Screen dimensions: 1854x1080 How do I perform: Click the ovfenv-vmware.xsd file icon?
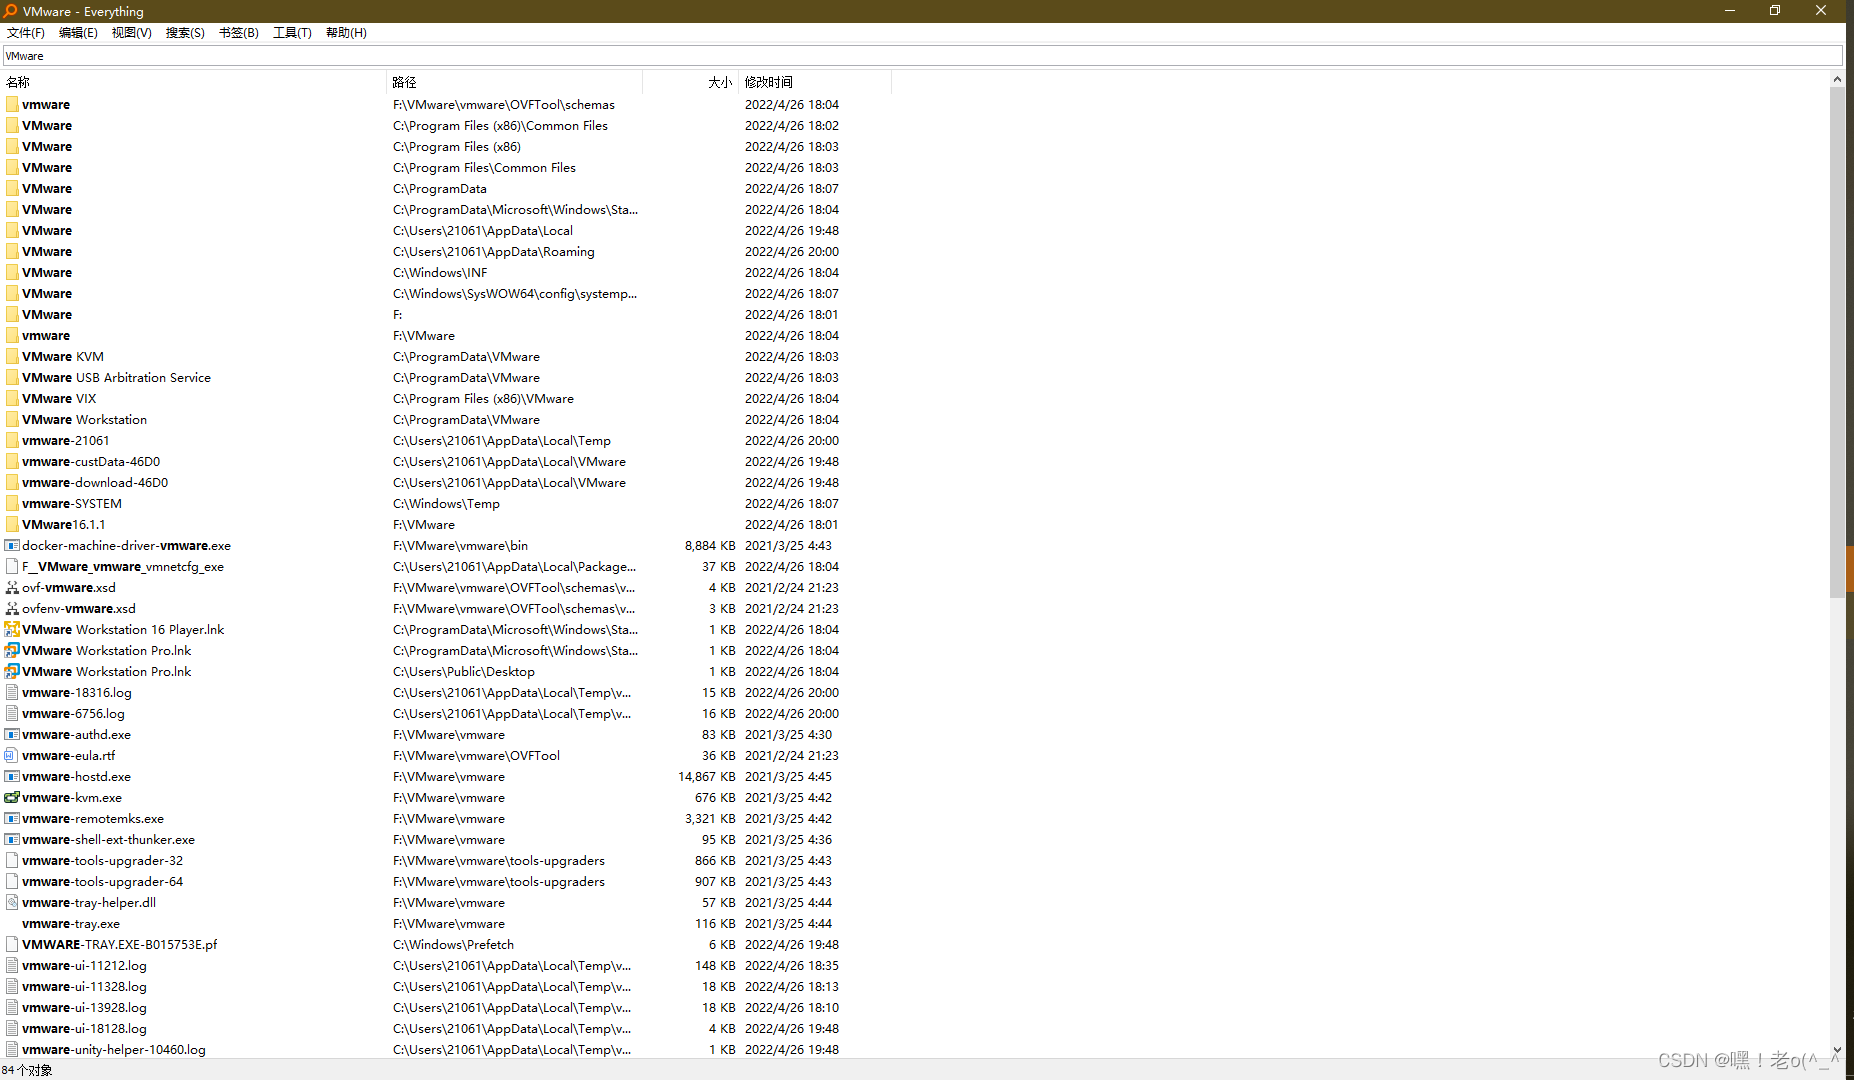(x=12, y=609)
